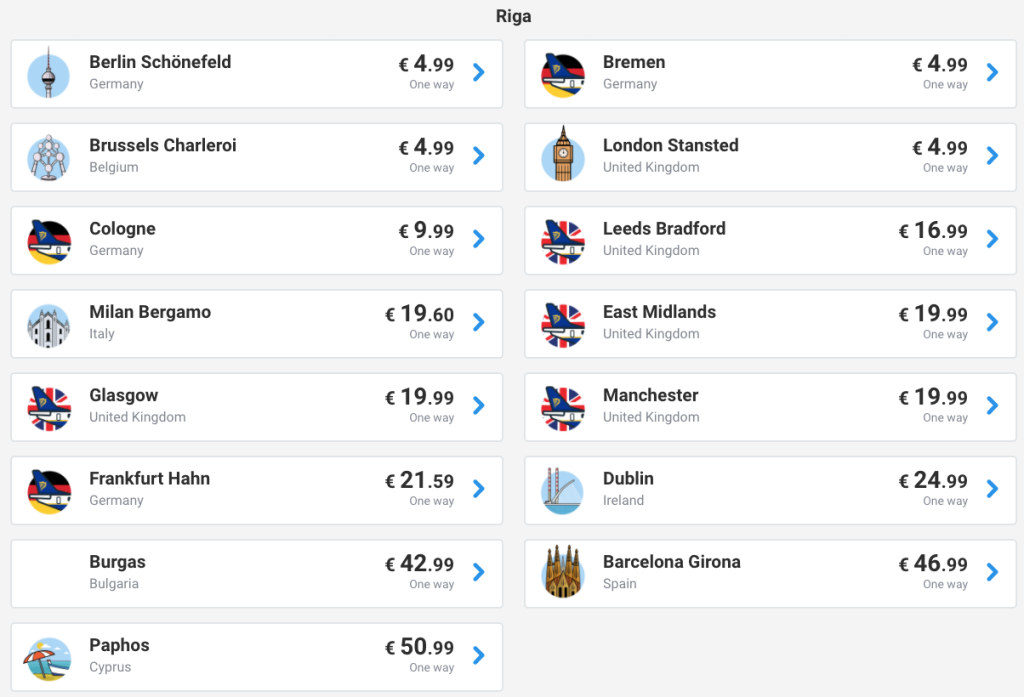Click the Big Ben icon for London Stansted
Viewport: 1024px width, 697px height.
562,155
